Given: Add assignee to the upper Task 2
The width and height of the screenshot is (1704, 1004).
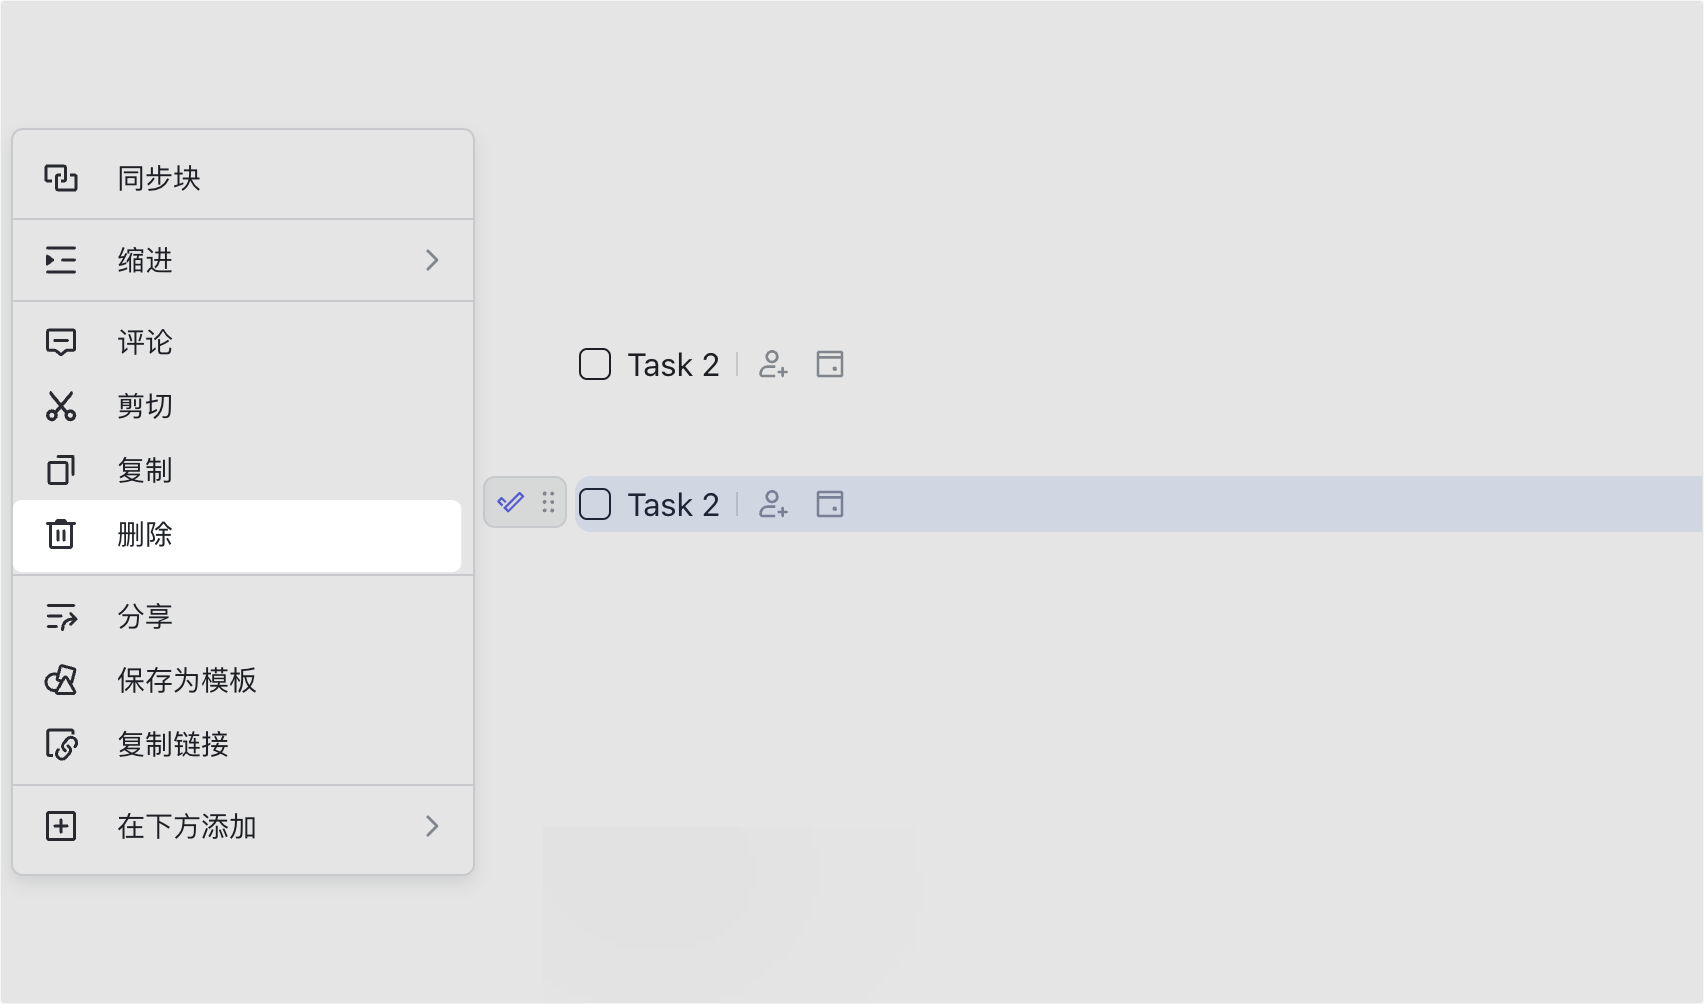Looking at the screenshot, I should (773, 364).
